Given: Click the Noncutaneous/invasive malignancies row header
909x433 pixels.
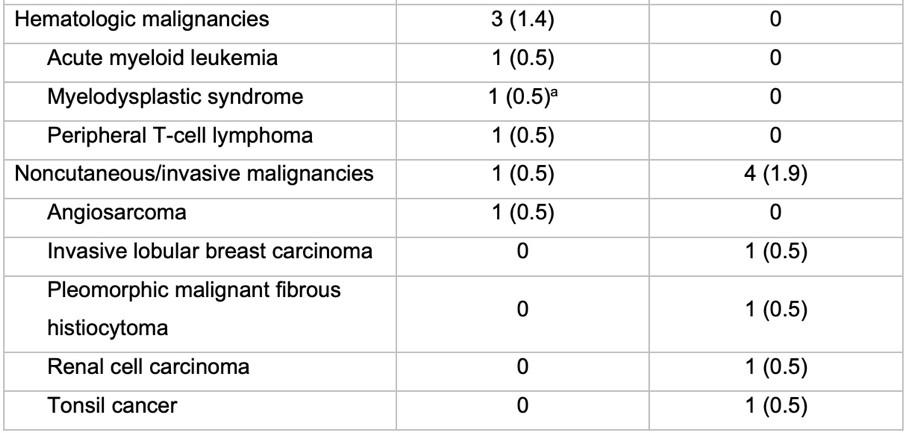Looking at the screenshot, I should 194,174.
